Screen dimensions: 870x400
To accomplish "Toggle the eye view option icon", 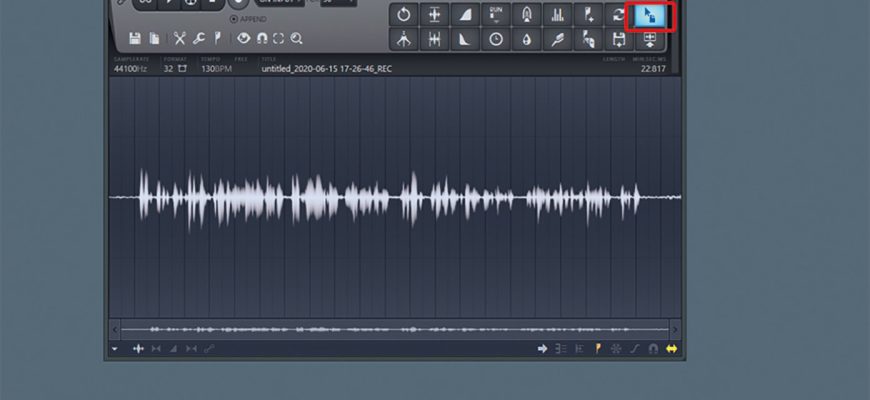I will 243,39.
